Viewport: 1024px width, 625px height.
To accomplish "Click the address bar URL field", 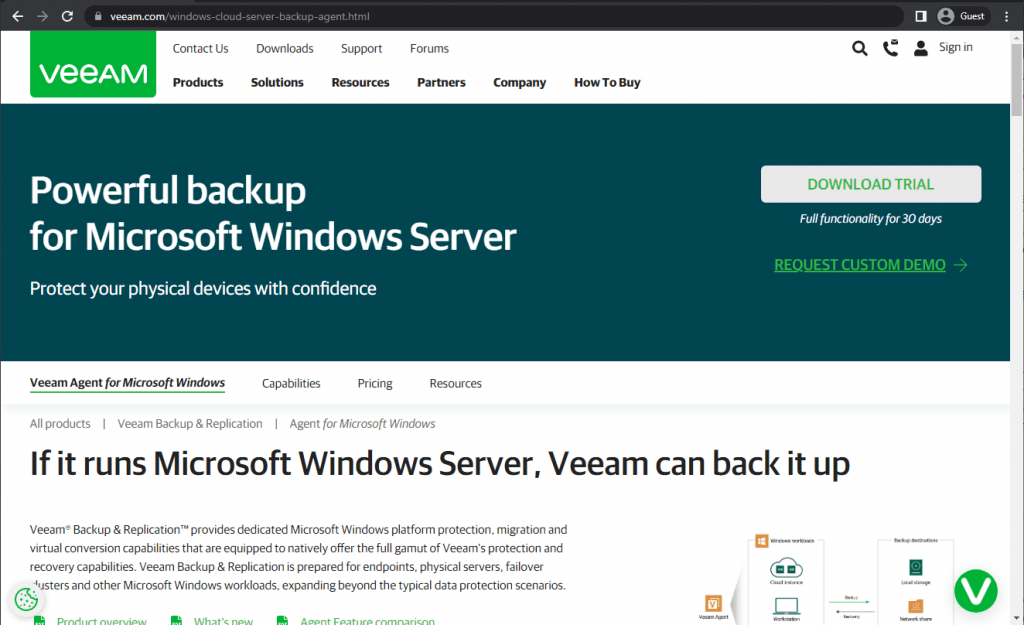I will pos(496,16).
